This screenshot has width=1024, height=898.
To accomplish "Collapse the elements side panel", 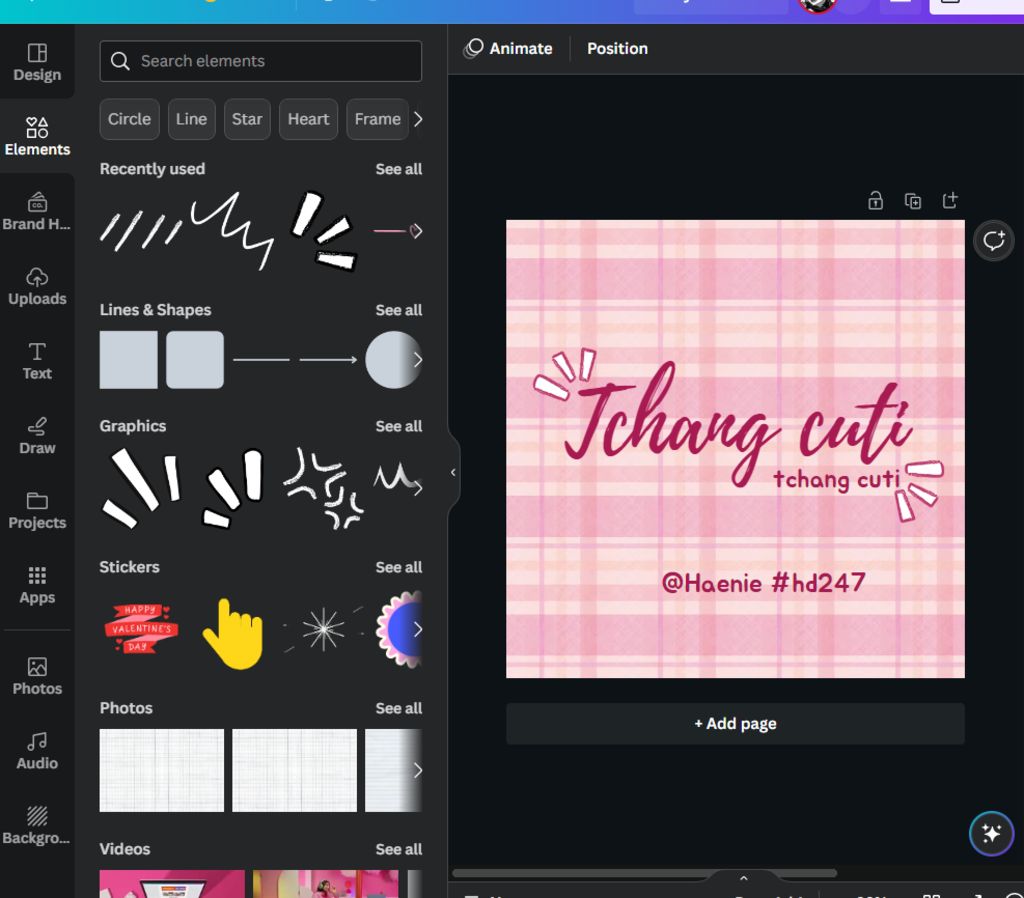I will pyautogui.click(x=452, y=472).
